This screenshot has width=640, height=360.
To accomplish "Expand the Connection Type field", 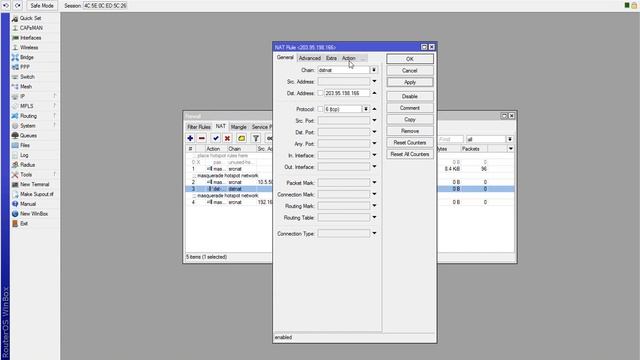I will point(374,234).
